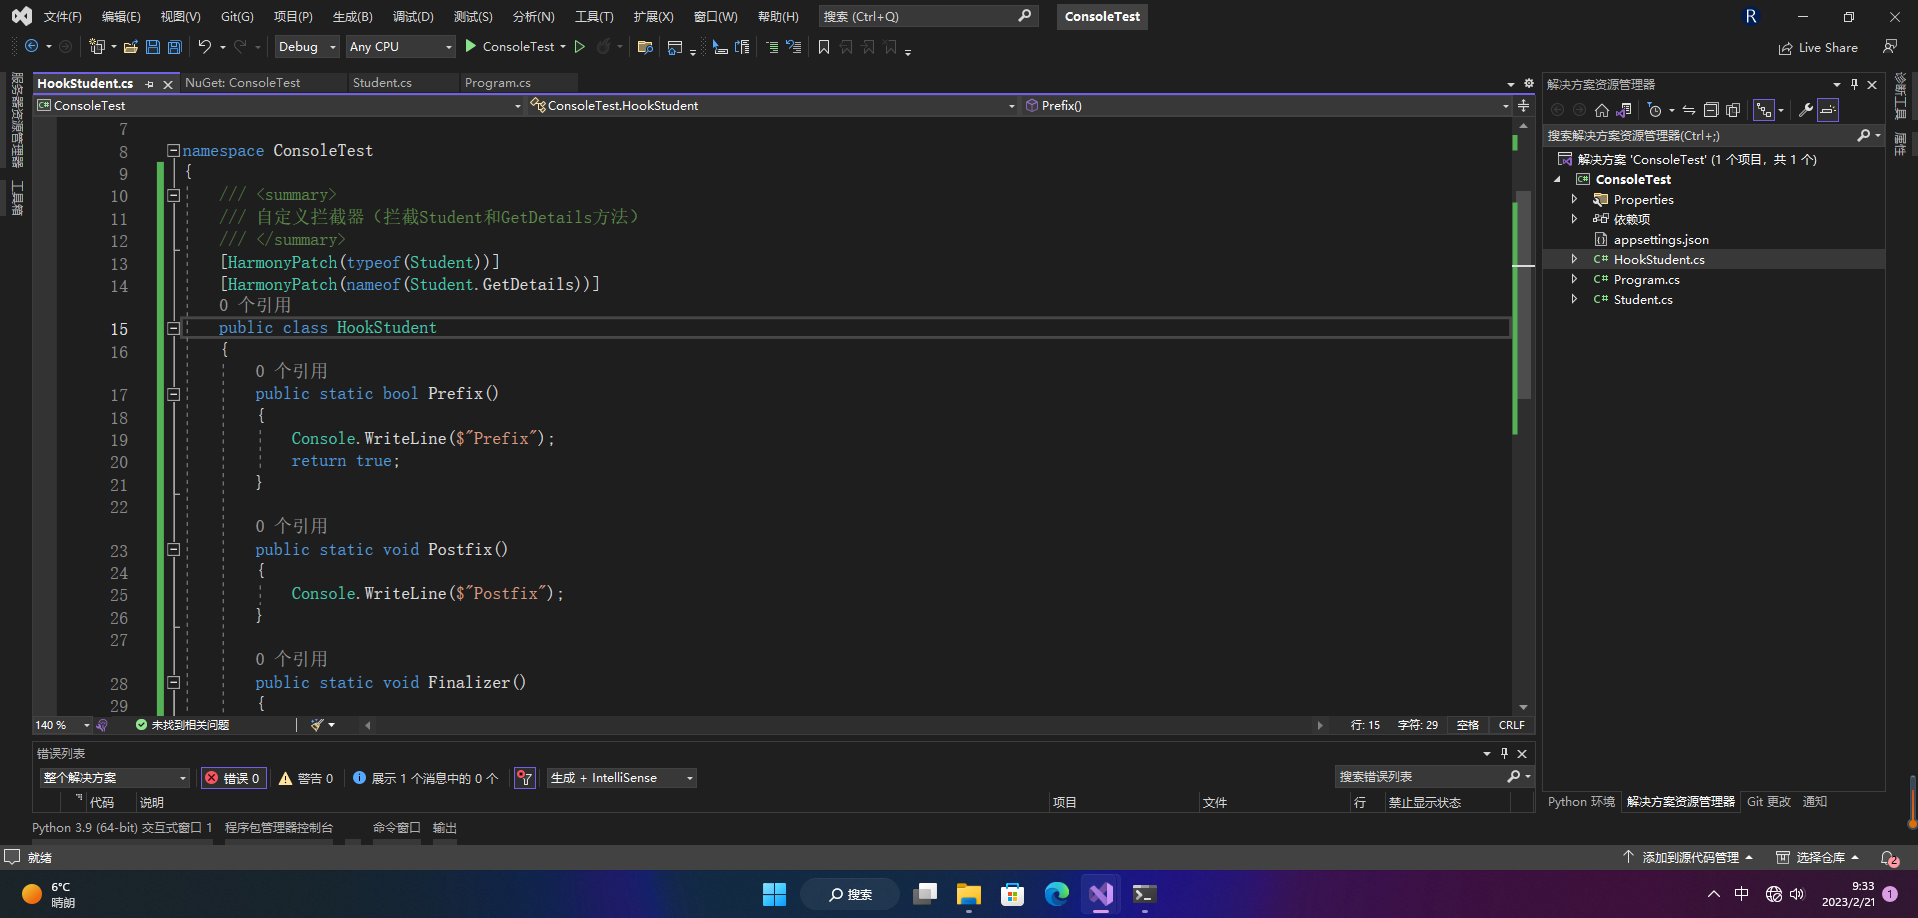Click the bookmark toggle icon in toolbar

pos(824,47)
